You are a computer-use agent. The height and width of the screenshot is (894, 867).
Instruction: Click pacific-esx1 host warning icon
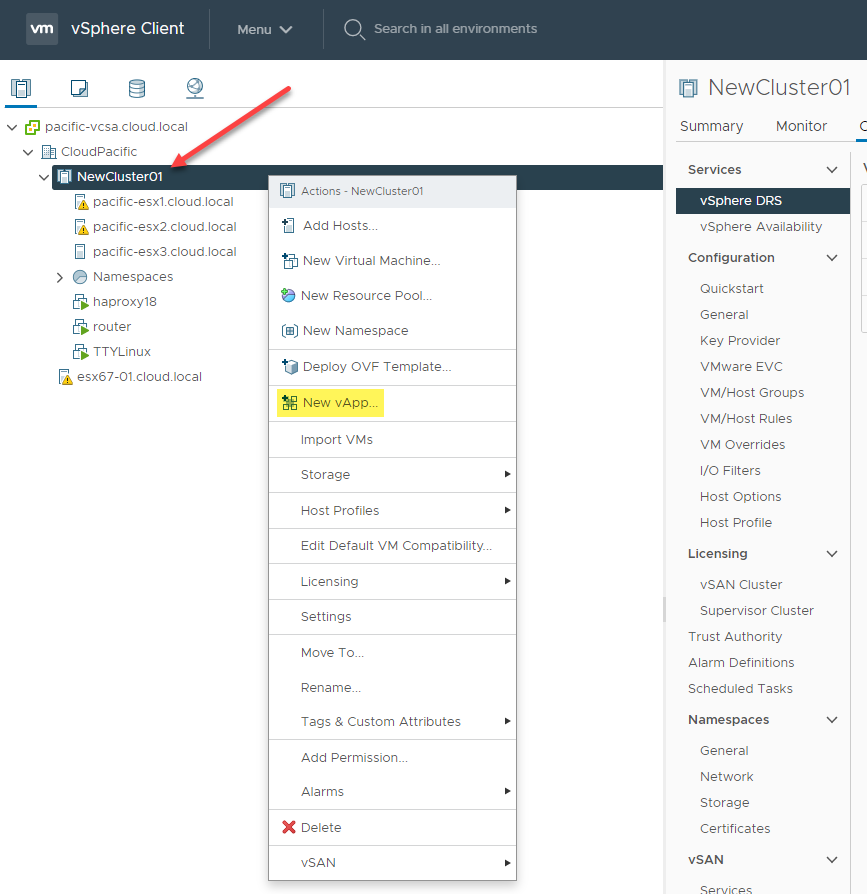(82, 202)
